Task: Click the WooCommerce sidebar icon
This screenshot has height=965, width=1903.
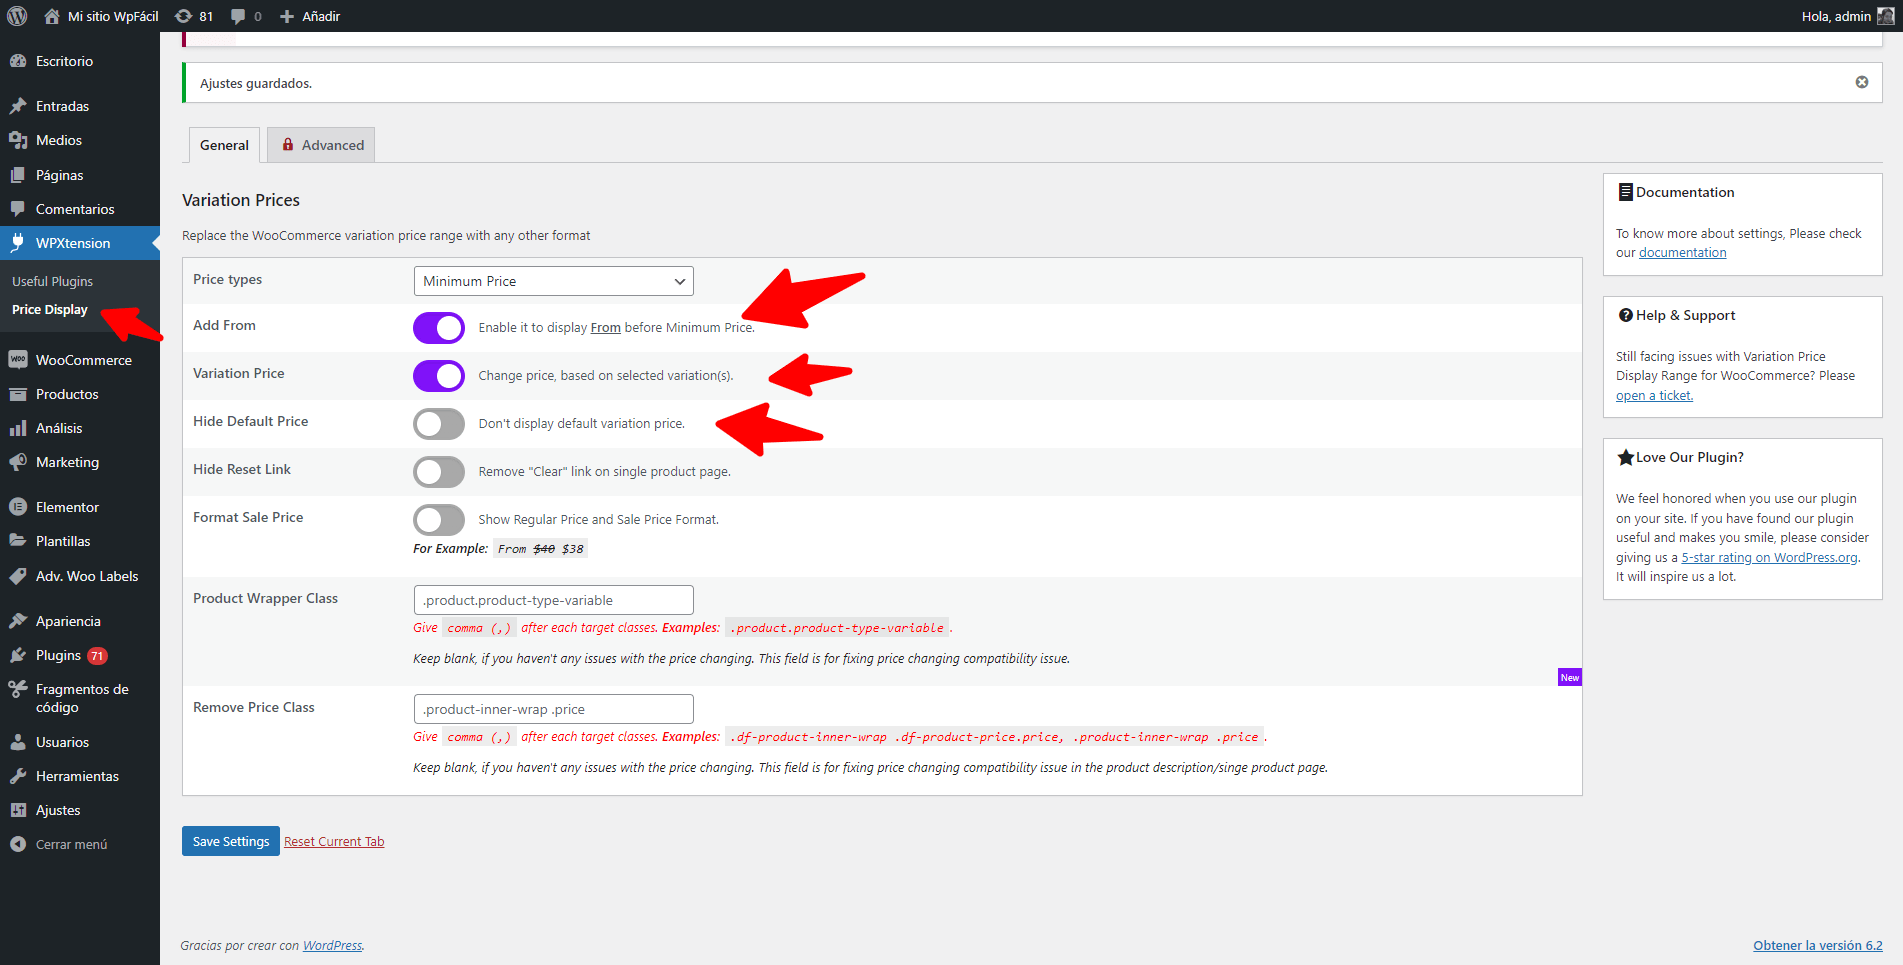Action: point(18,360)
